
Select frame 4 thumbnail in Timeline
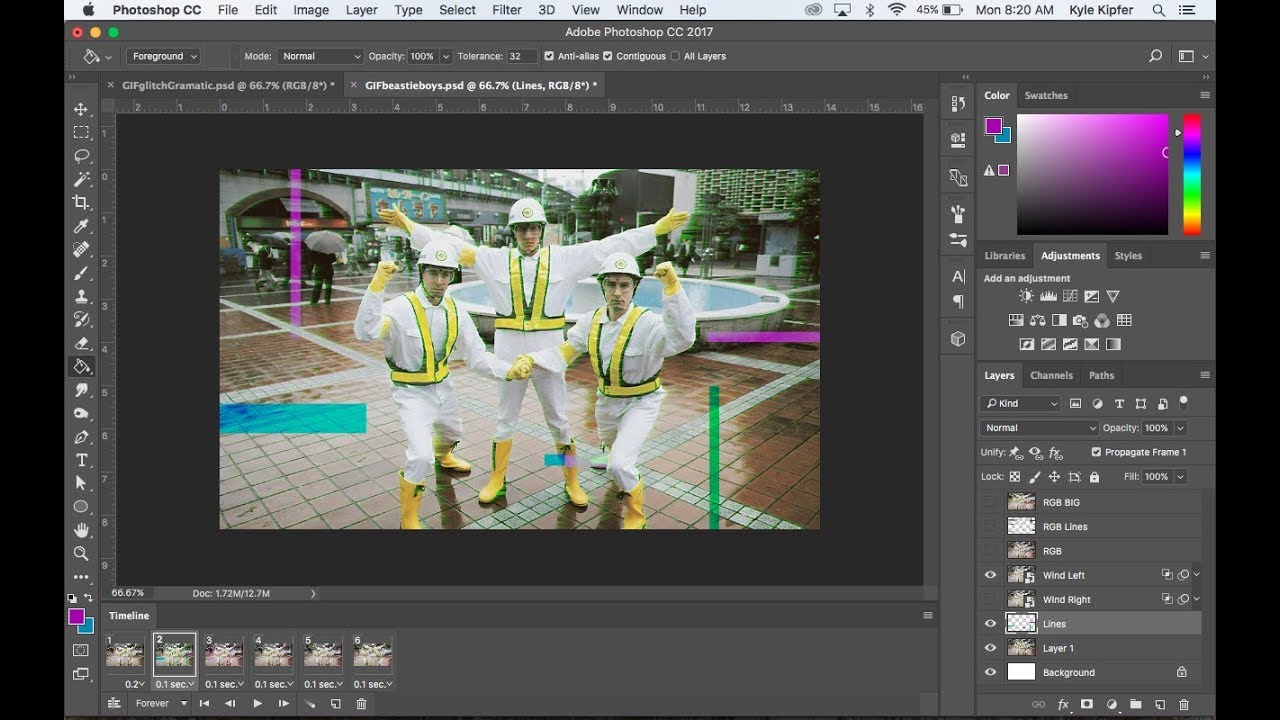click(x=272, y=656)
